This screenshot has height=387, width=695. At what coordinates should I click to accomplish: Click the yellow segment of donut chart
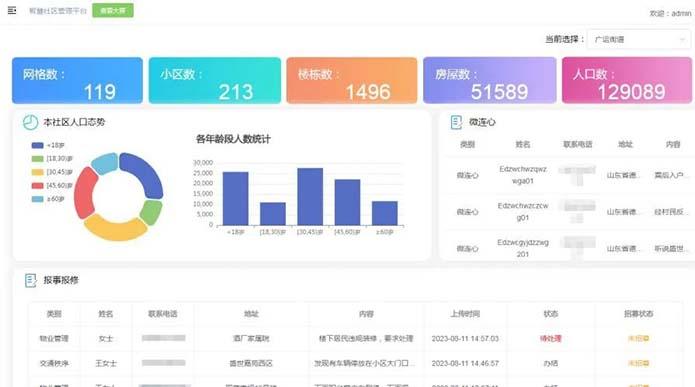(x=116, y=227)
